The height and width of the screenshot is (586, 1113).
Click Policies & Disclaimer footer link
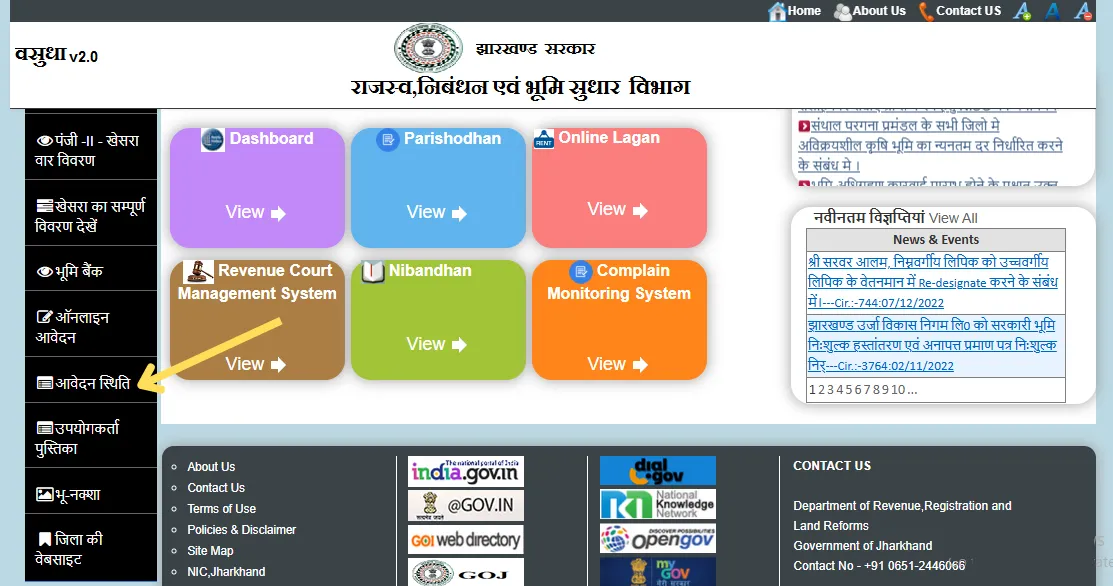tap(241, 530)
